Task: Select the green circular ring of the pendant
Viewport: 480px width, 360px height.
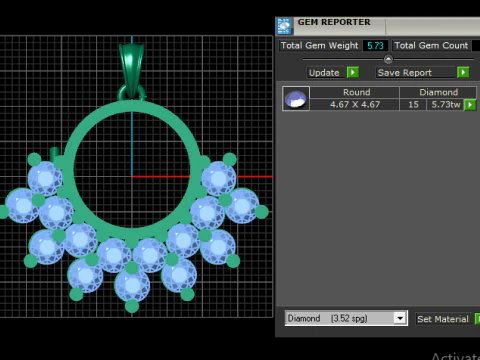Action: [131, 107]
